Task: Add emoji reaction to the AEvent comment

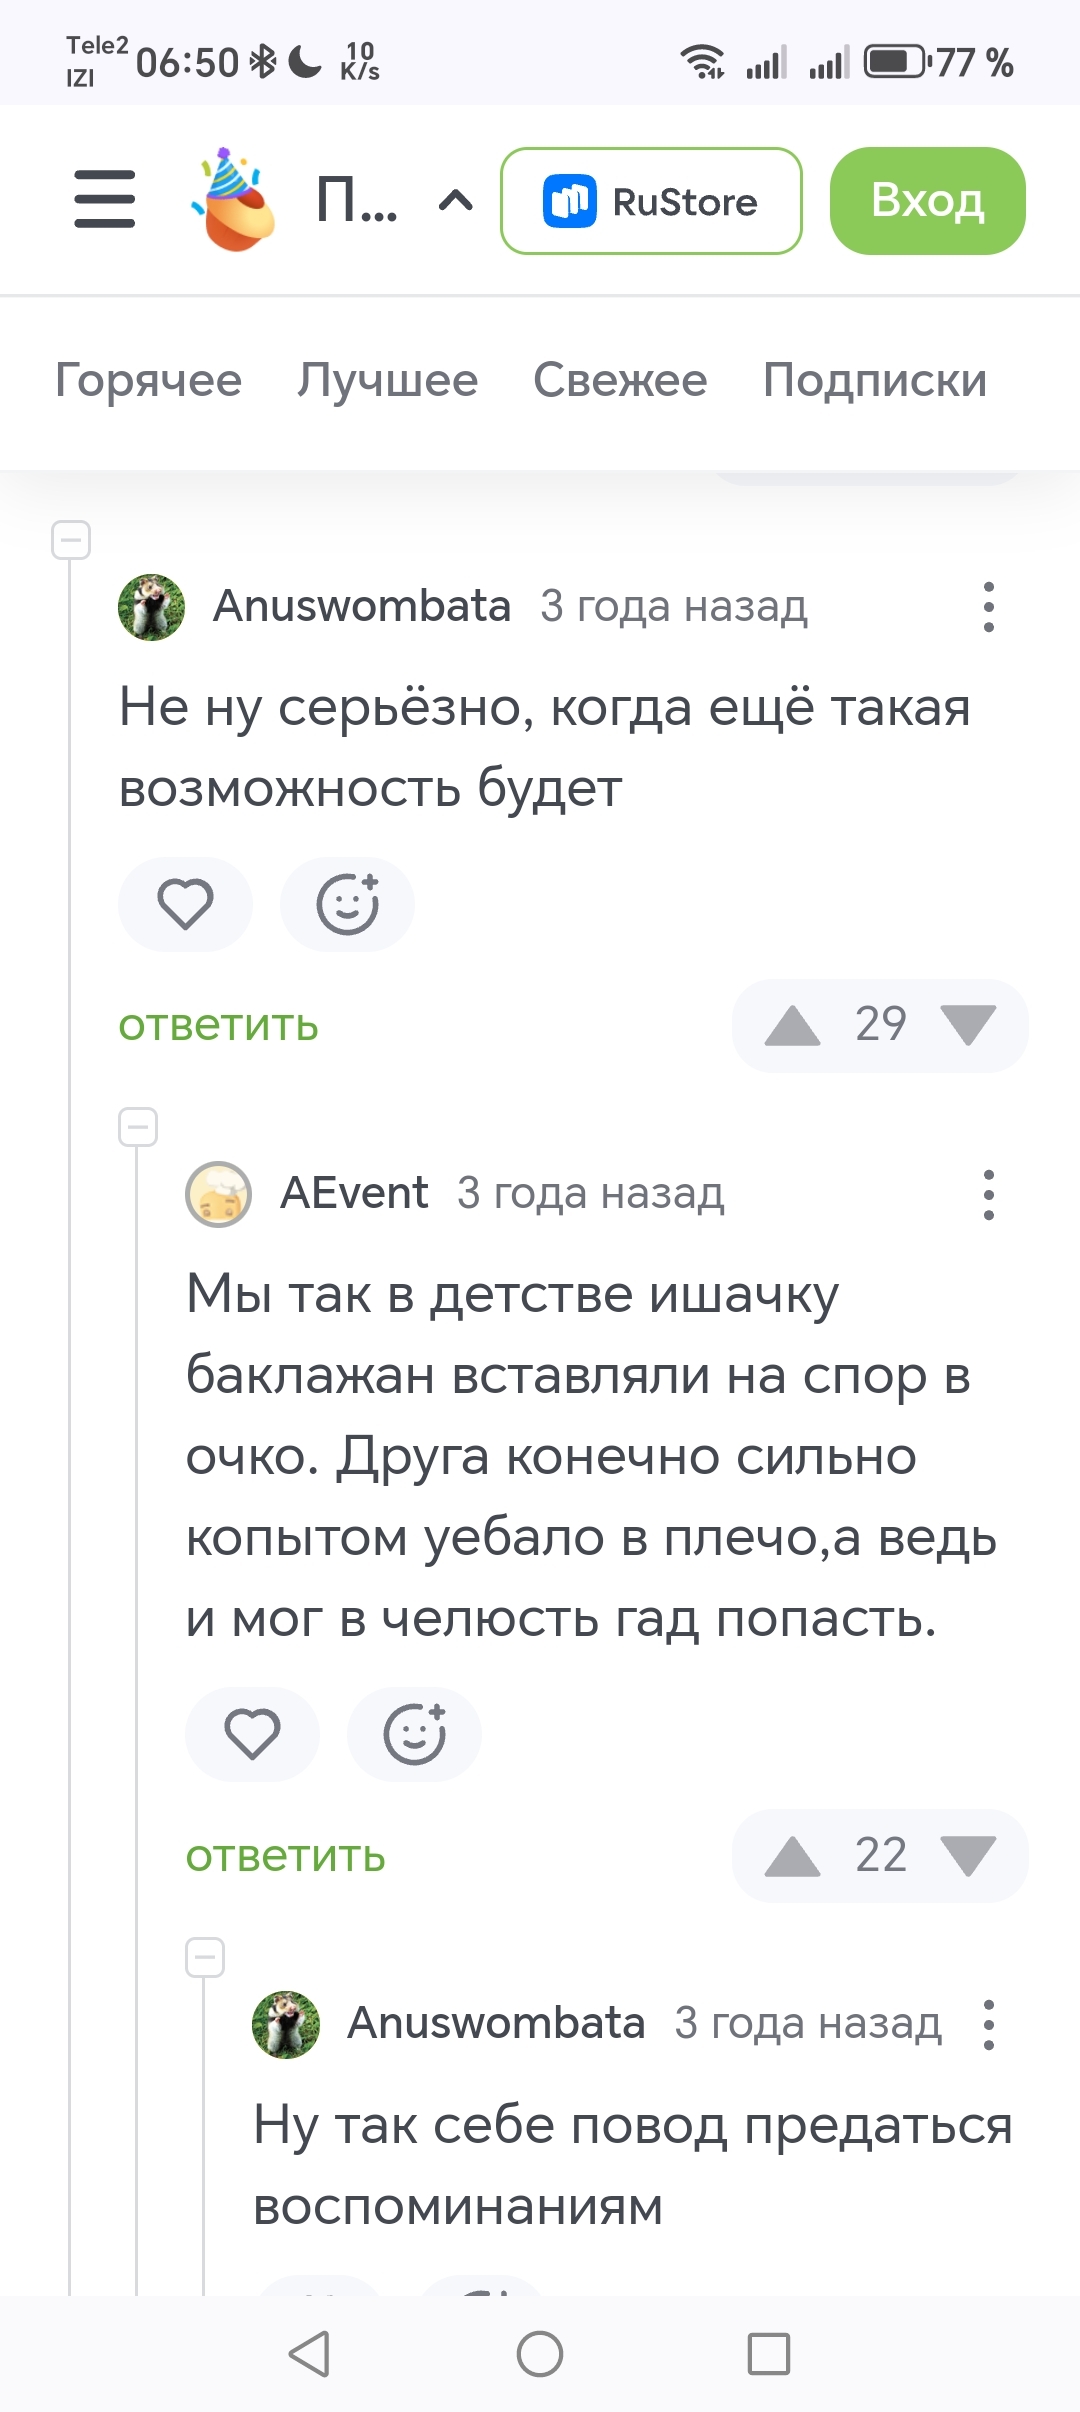Action: (x=414, y=1734)
